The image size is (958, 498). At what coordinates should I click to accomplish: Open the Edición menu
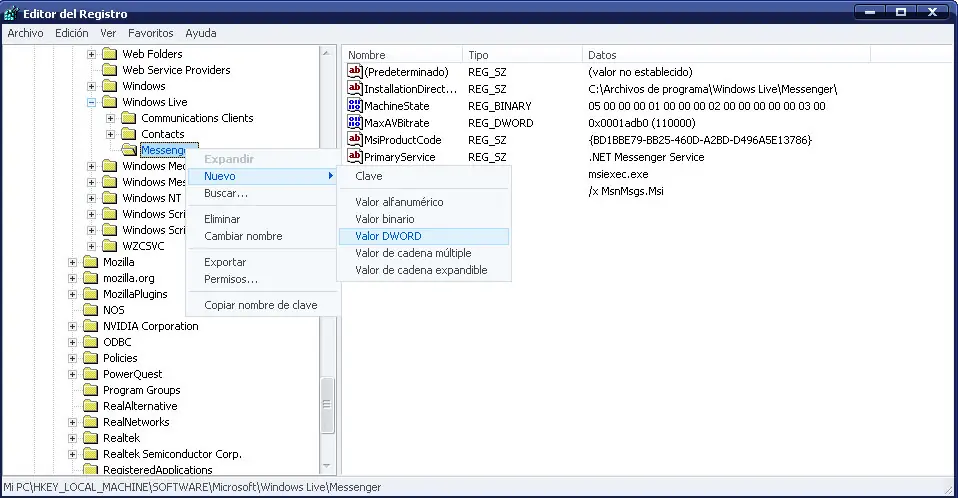[71, 33]
